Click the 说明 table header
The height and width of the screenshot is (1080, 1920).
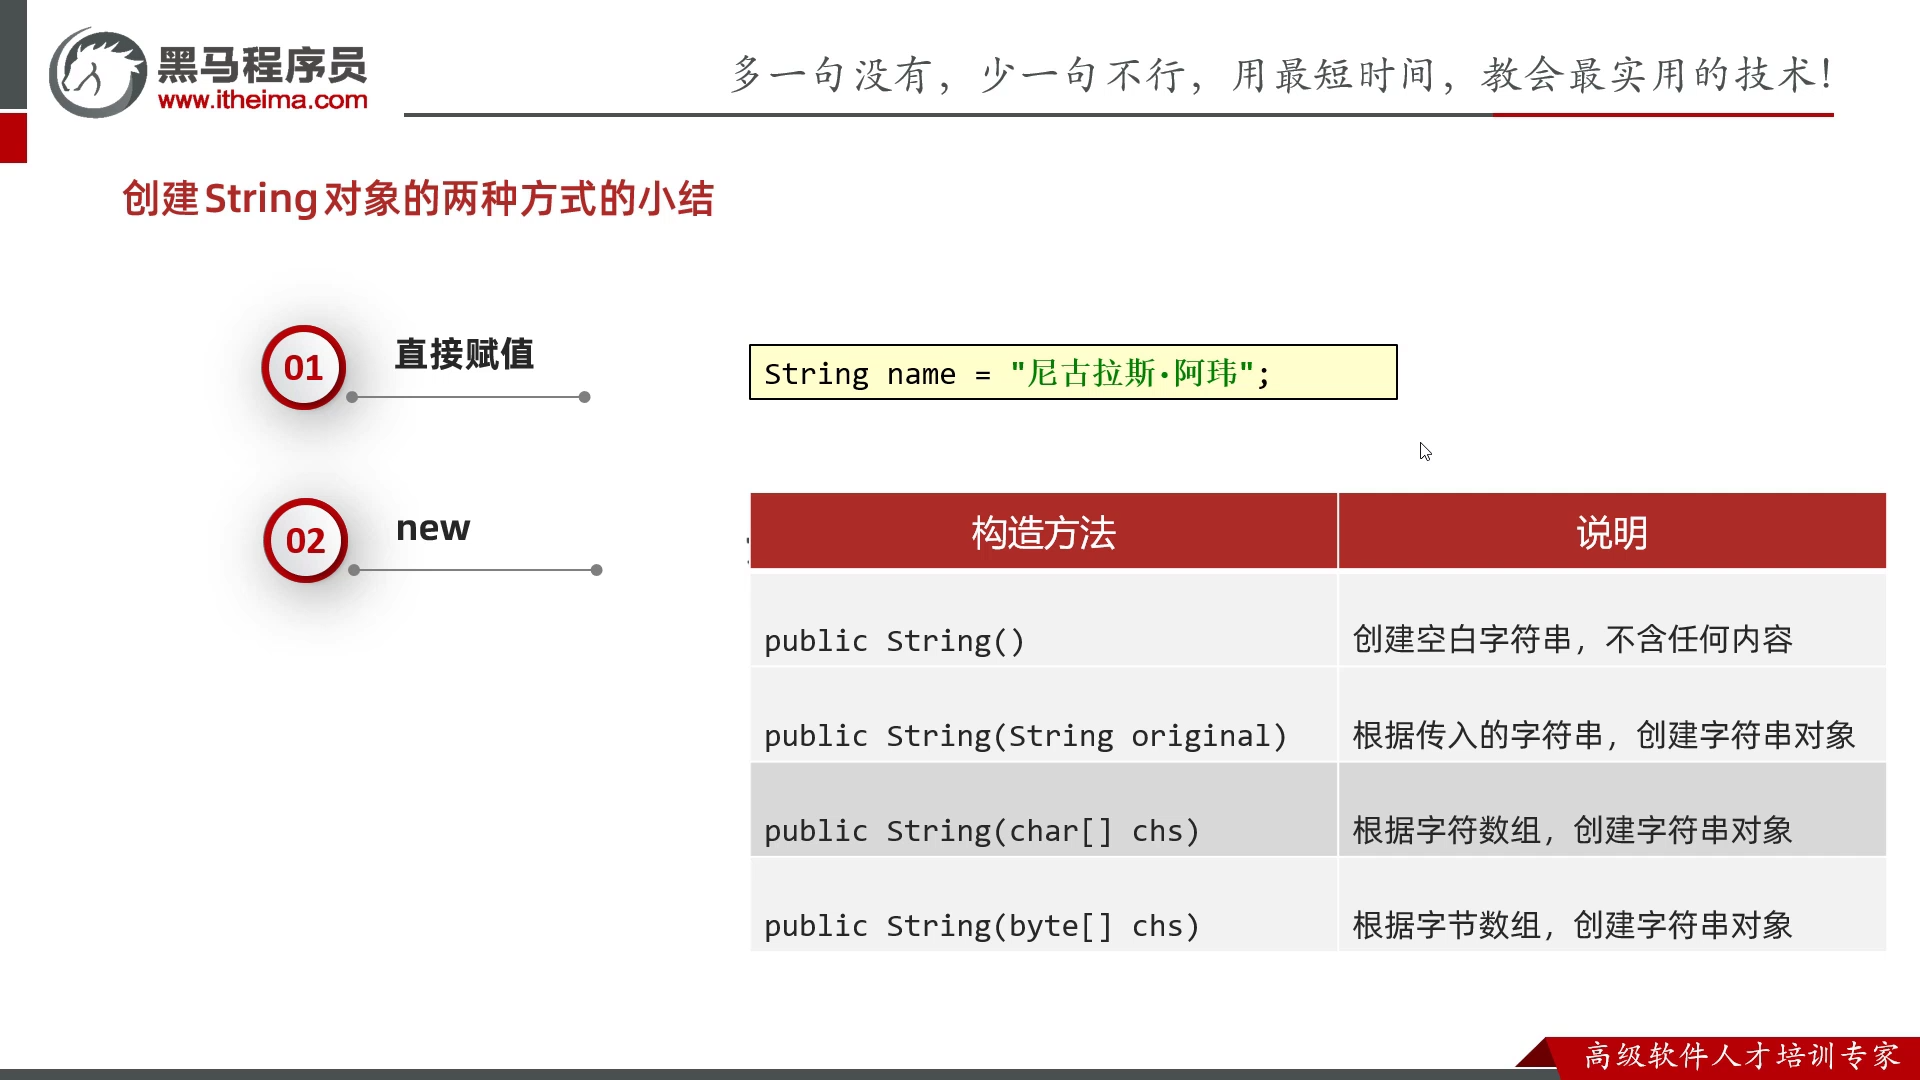coord(1612,531)
